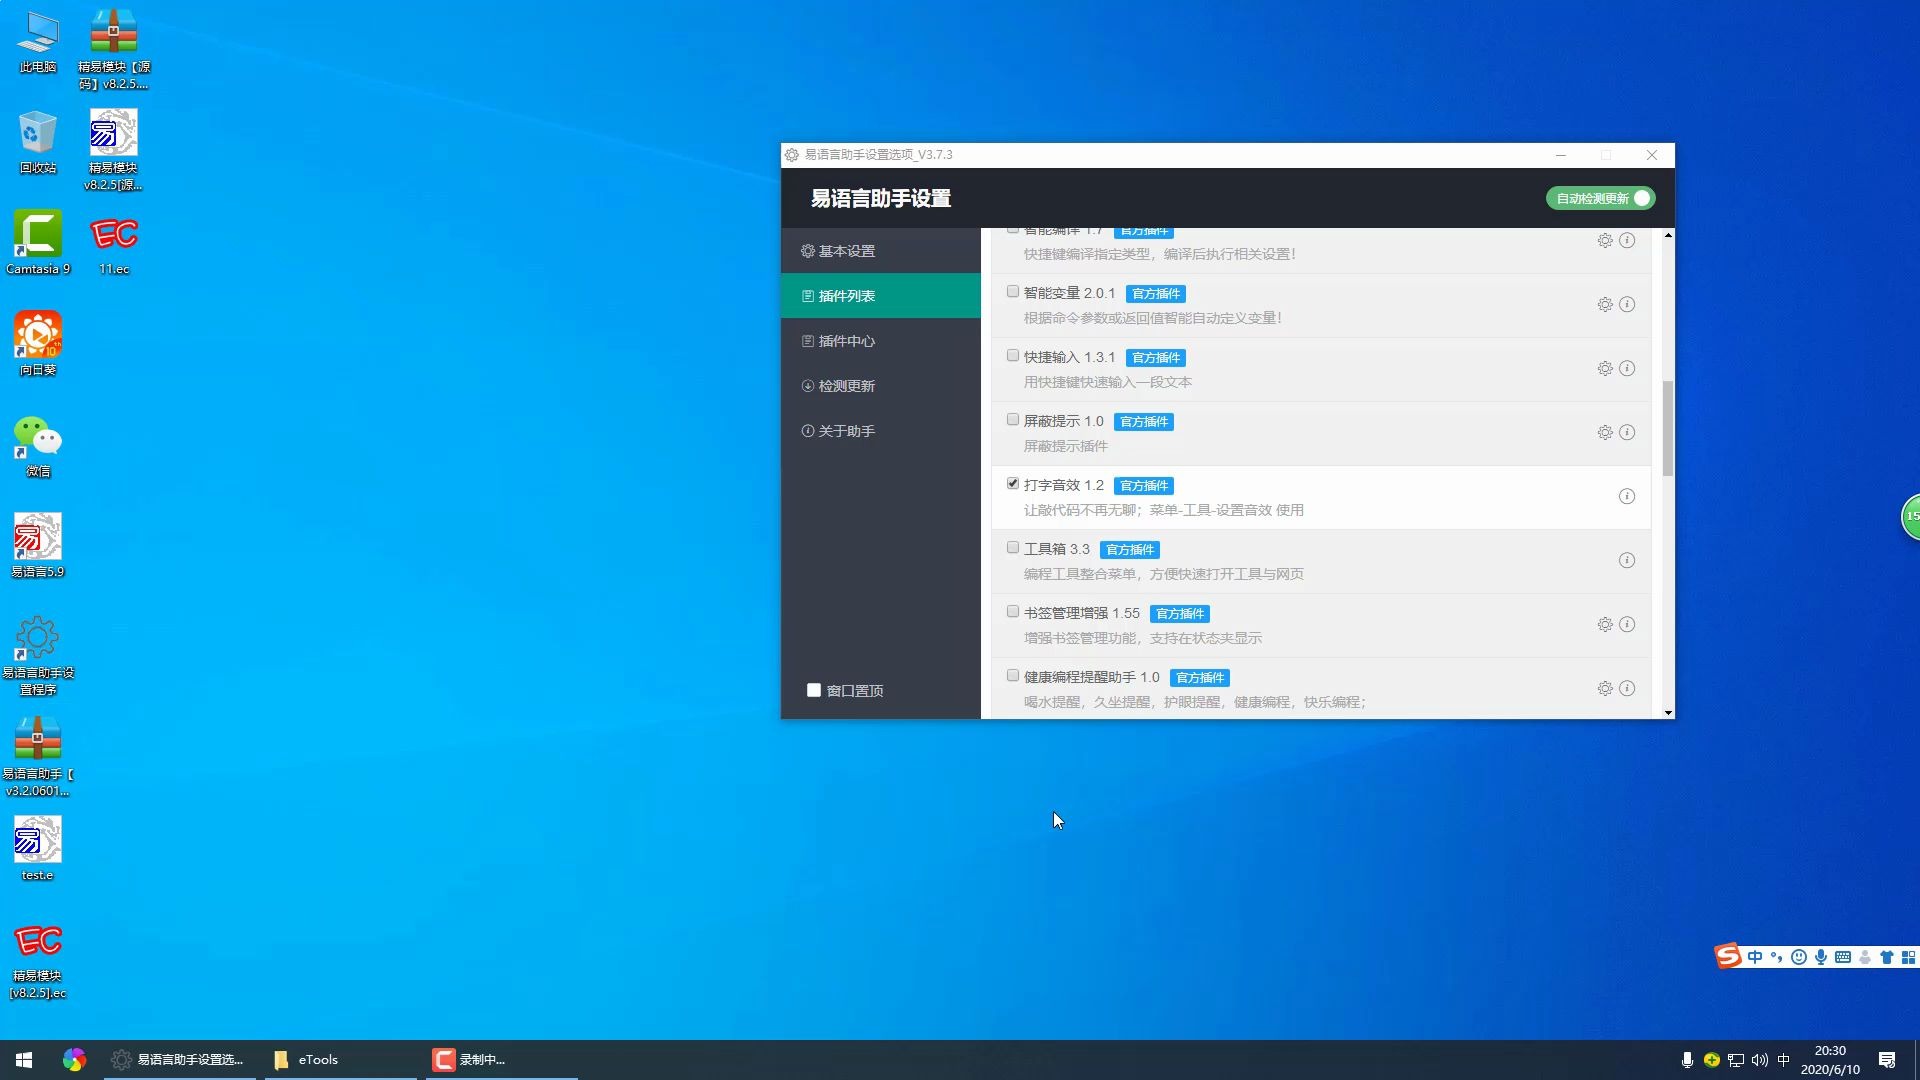Viewport: 1920px width, 1080px height.
Task: Show info icon for 工具箱 plugin
Action: (x=1627, y=560)
